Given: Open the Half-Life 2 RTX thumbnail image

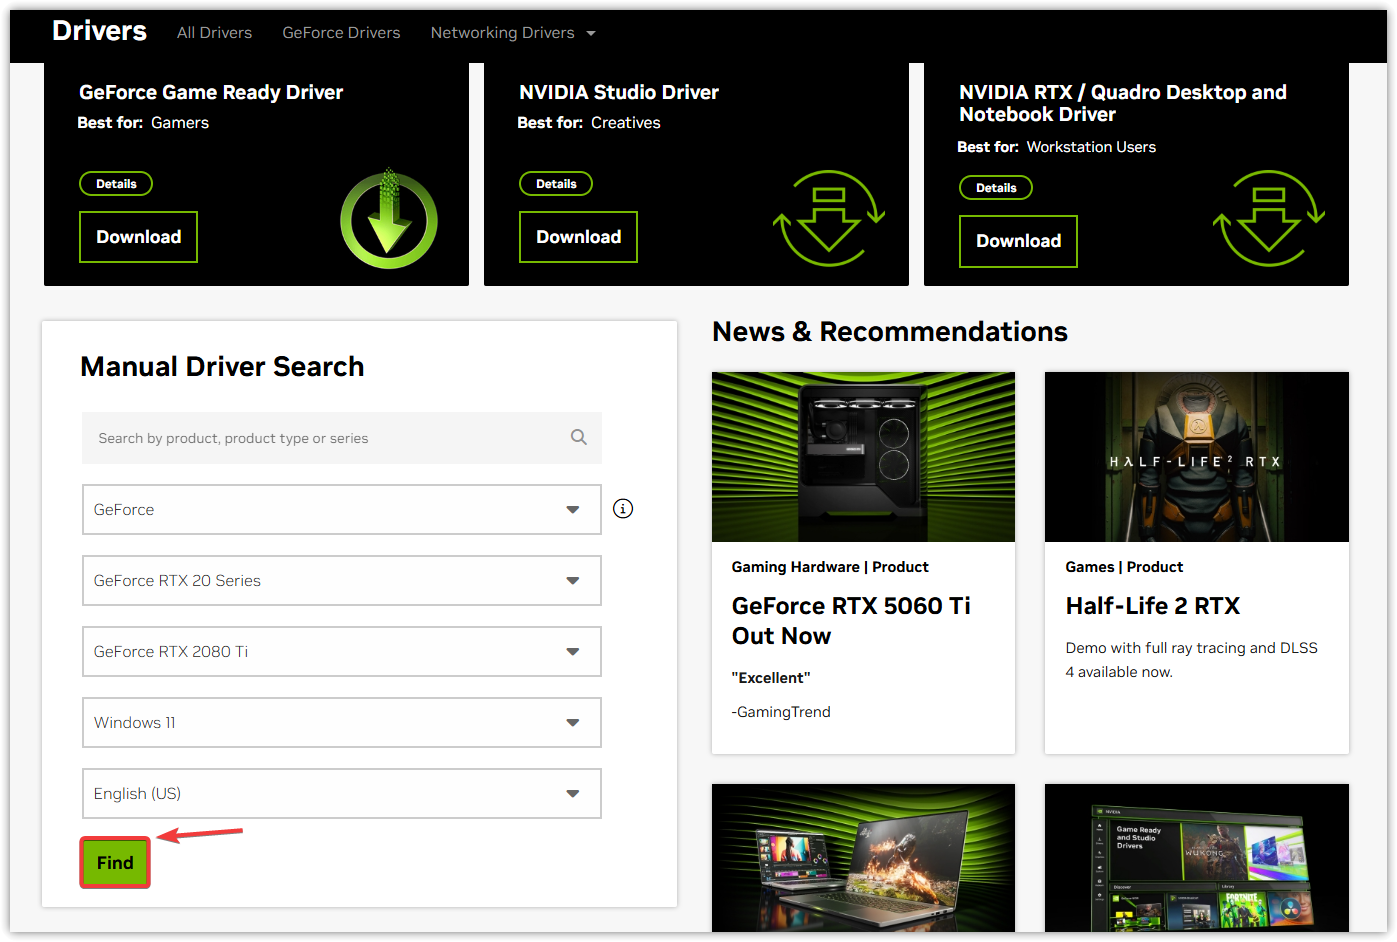Looking at the screenshot, I should (1196, 457).
